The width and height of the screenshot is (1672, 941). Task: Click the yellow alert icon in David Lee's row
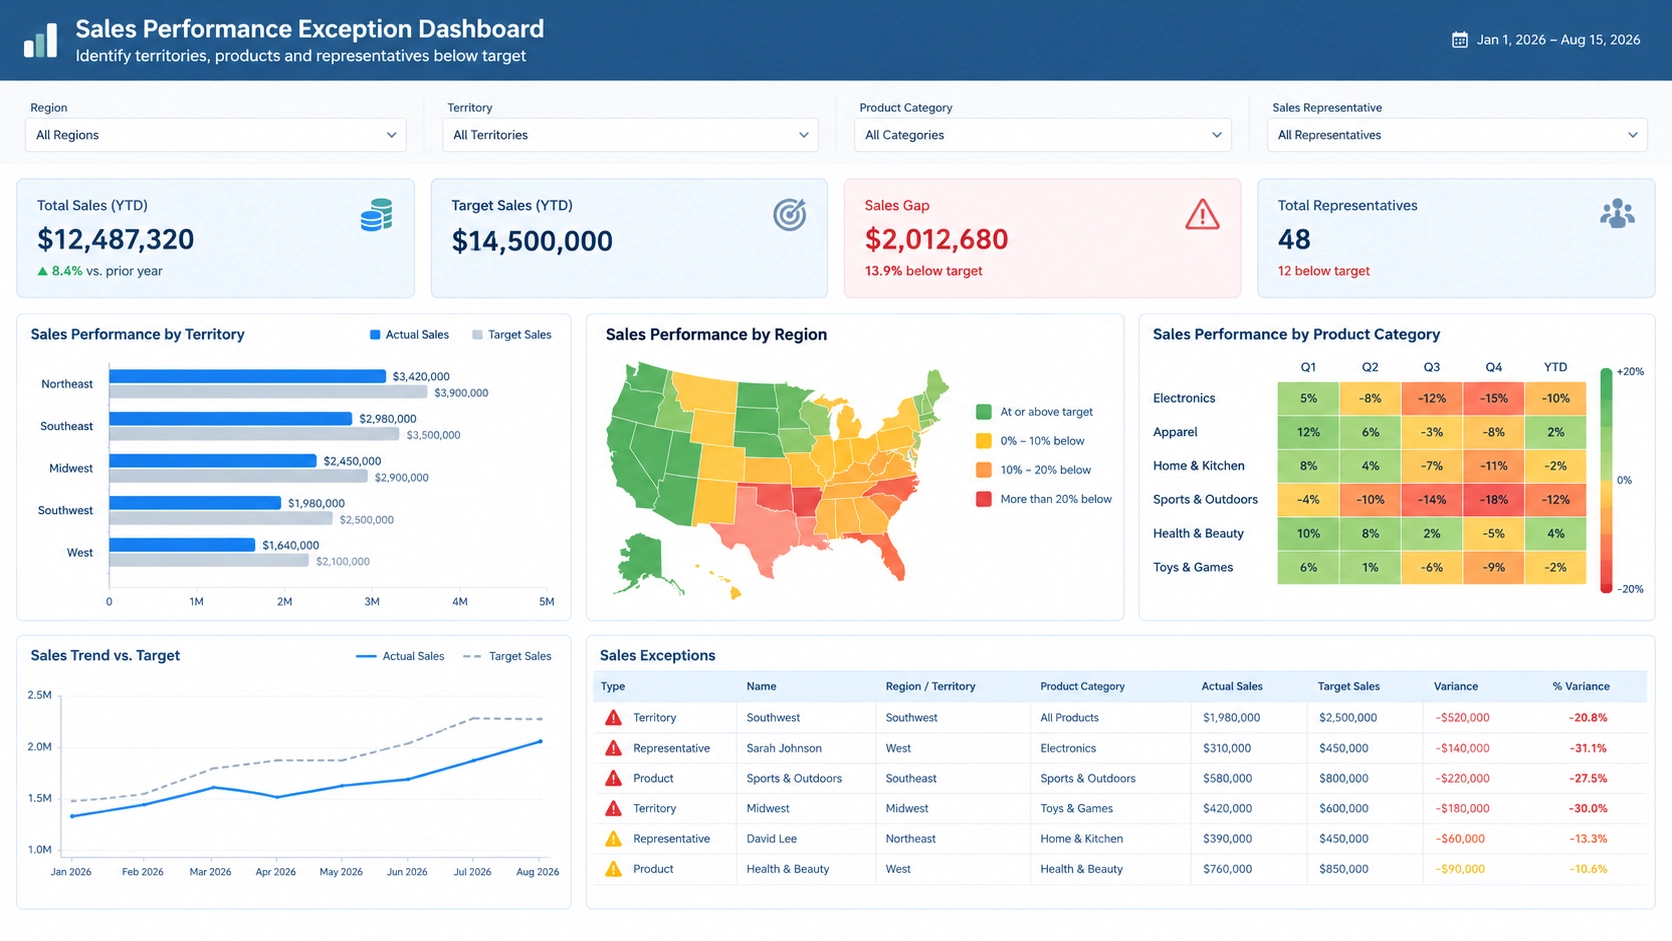tap(614, 839)
